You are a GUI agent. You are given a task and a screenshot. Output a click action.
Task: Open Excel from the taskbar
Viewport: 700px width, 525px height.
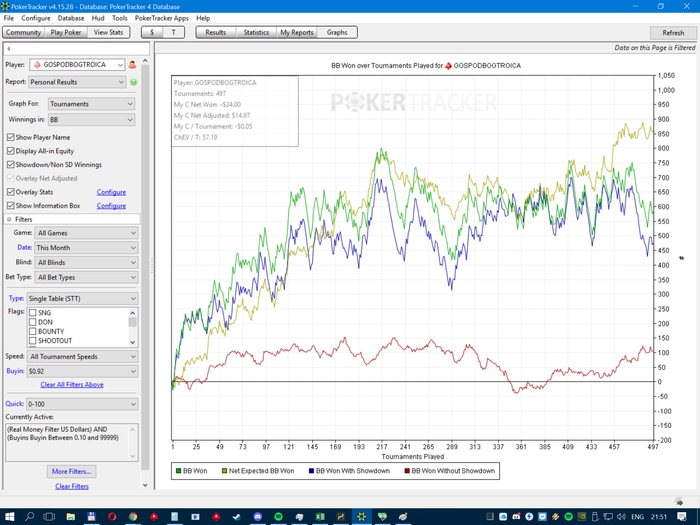pos(320,517)
